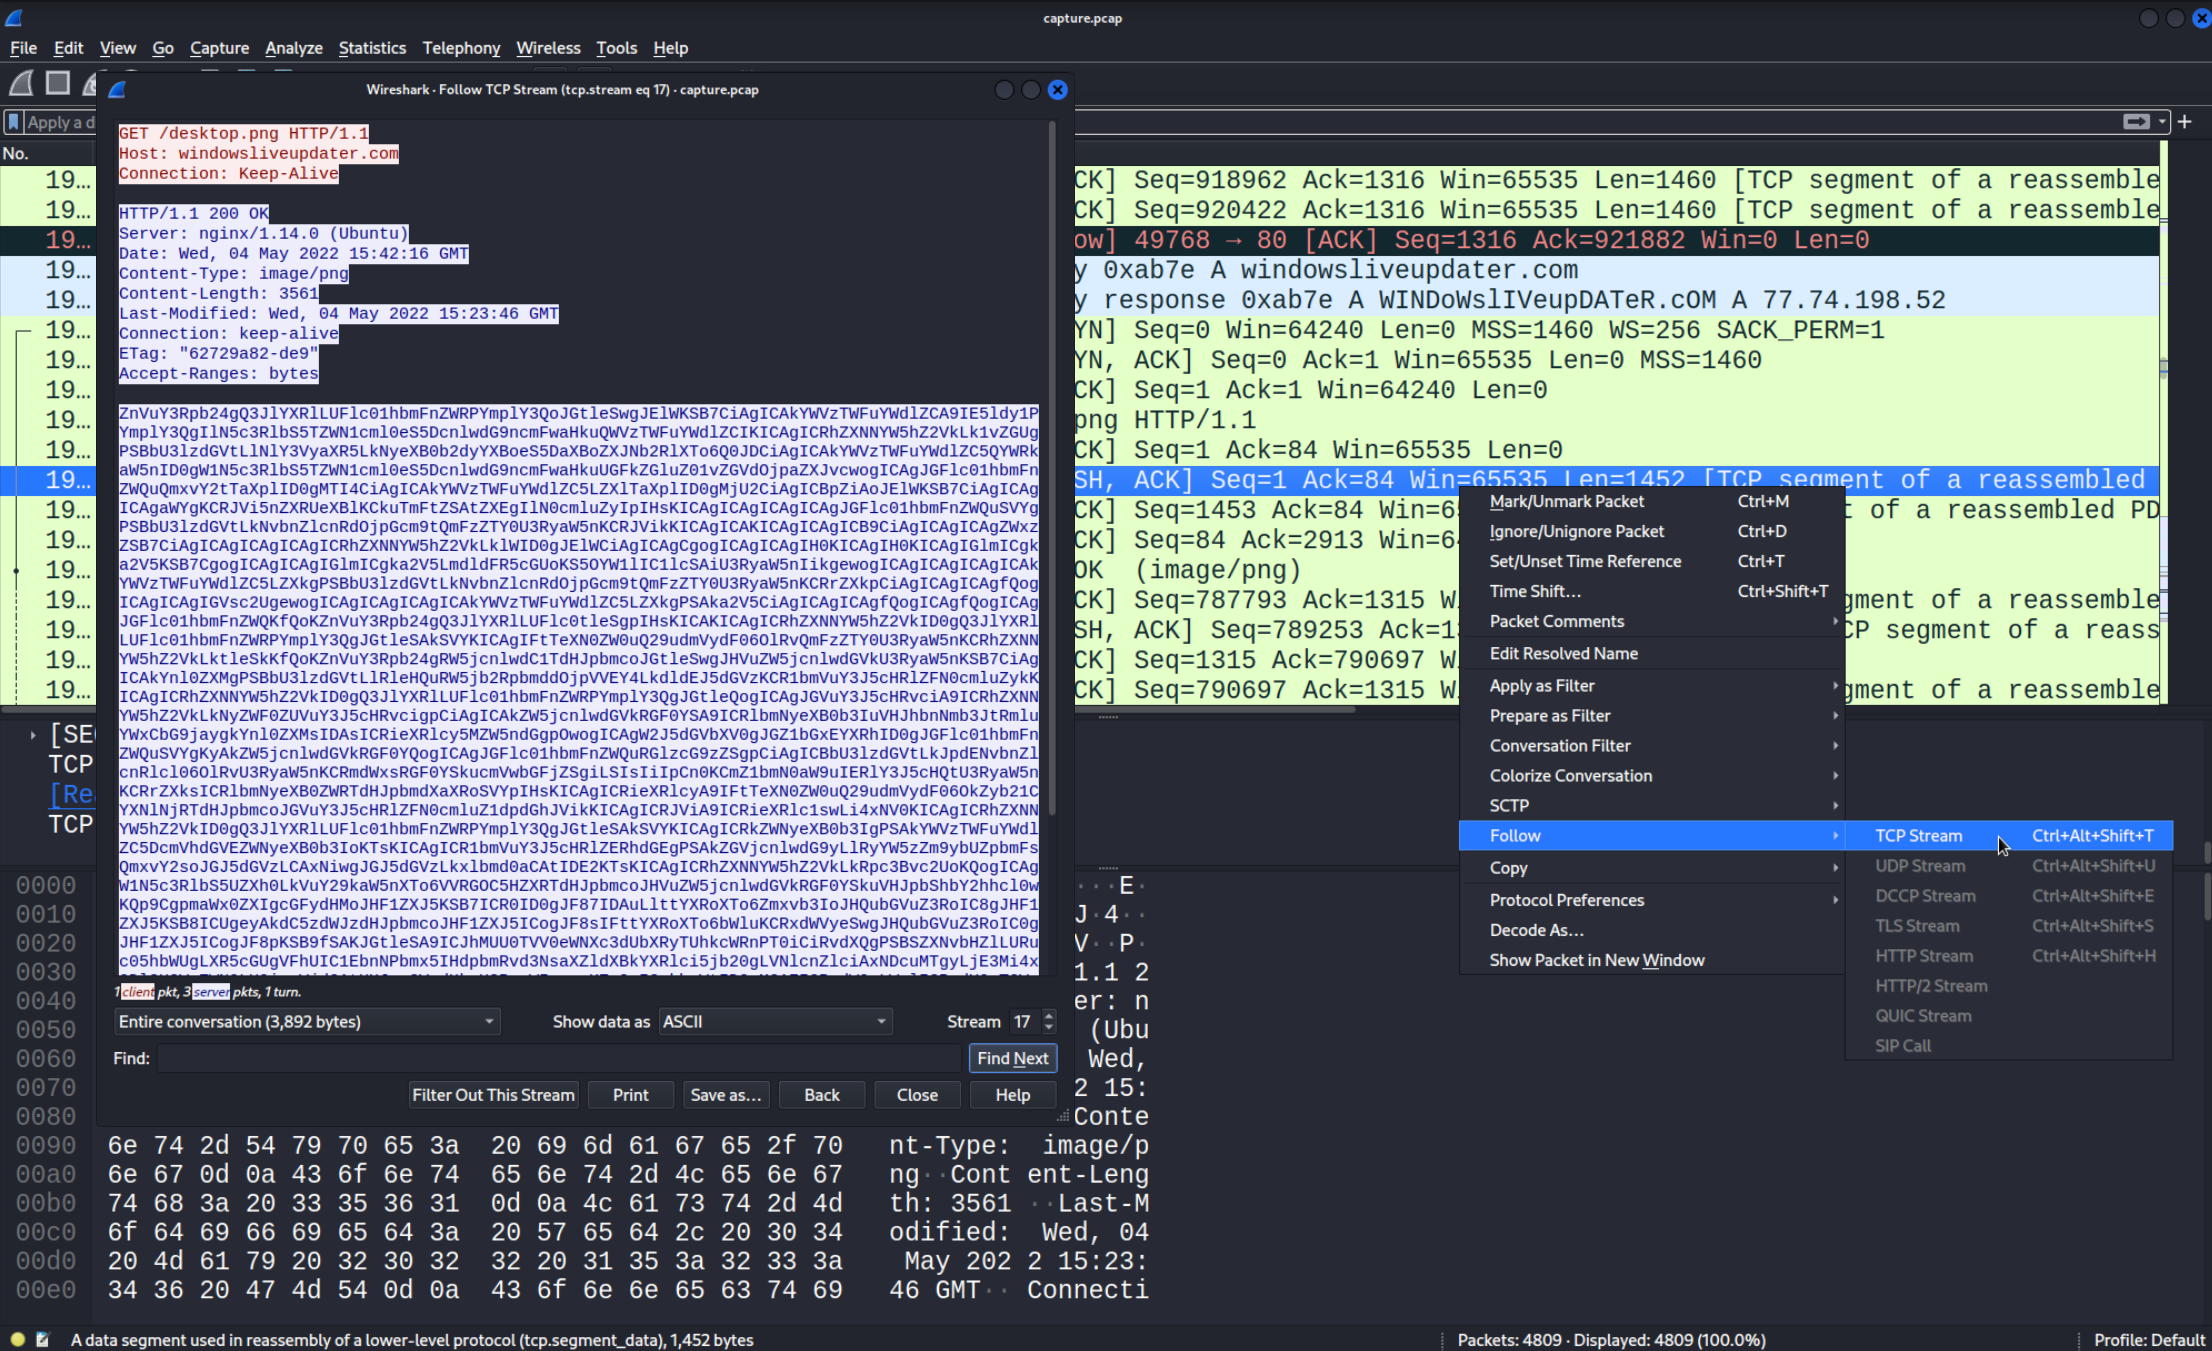Click 'Profile: Default' in status bar
The width and height of the screenshot is (2212, 1351).
pyautogui.click(x=2149, y=1340)
